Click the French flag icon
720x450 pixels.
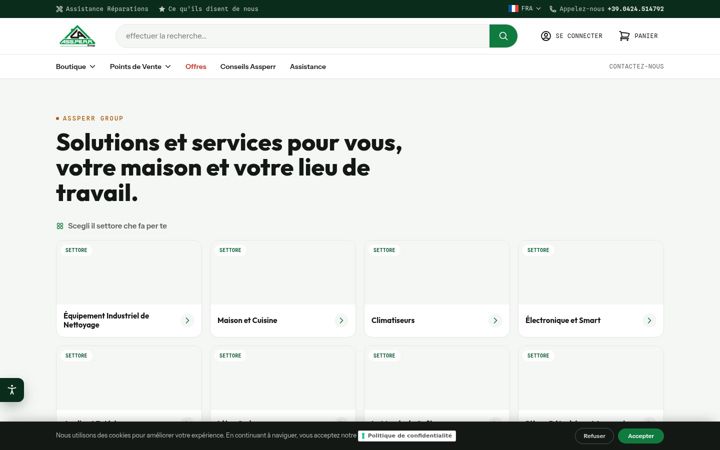click(513, 8)
